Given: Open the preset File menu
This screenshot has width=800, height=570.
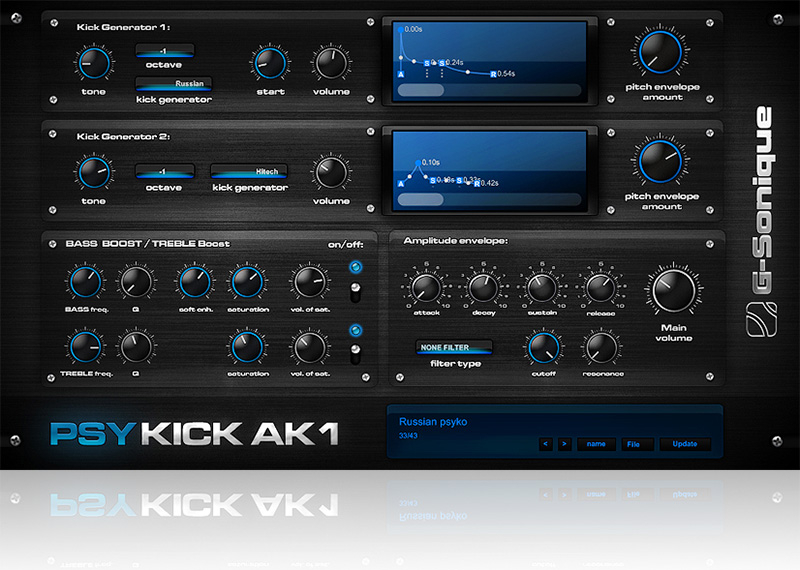Looking at the screenshot, I should (635, 443).
